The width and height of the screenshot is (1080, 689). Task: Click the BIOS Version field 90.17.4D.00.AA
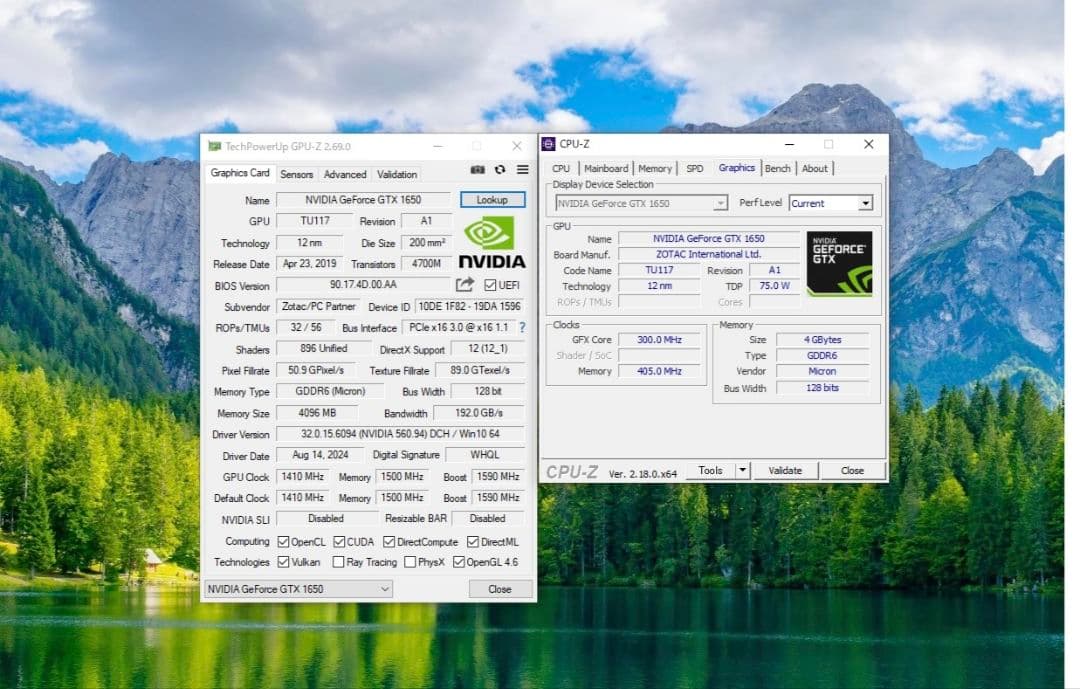363,285
